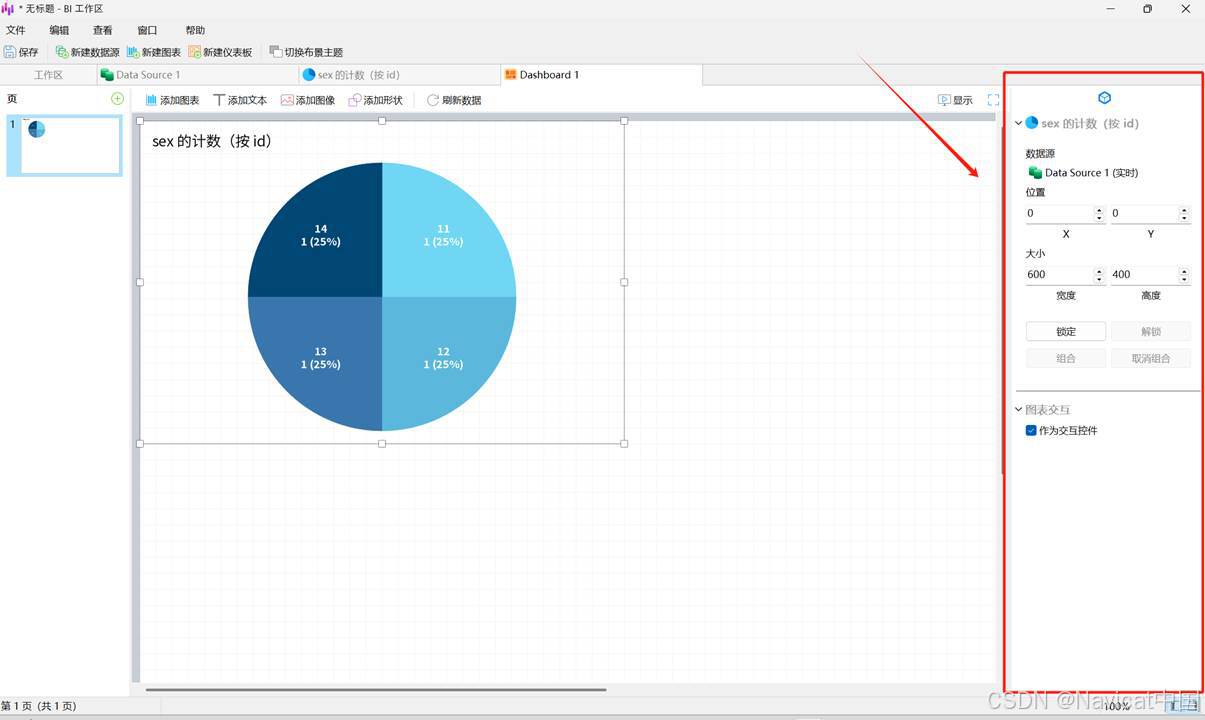Decrease 宽度 width with the down stepper
Screen dimensions: 1205x720
coord(1099,278)
